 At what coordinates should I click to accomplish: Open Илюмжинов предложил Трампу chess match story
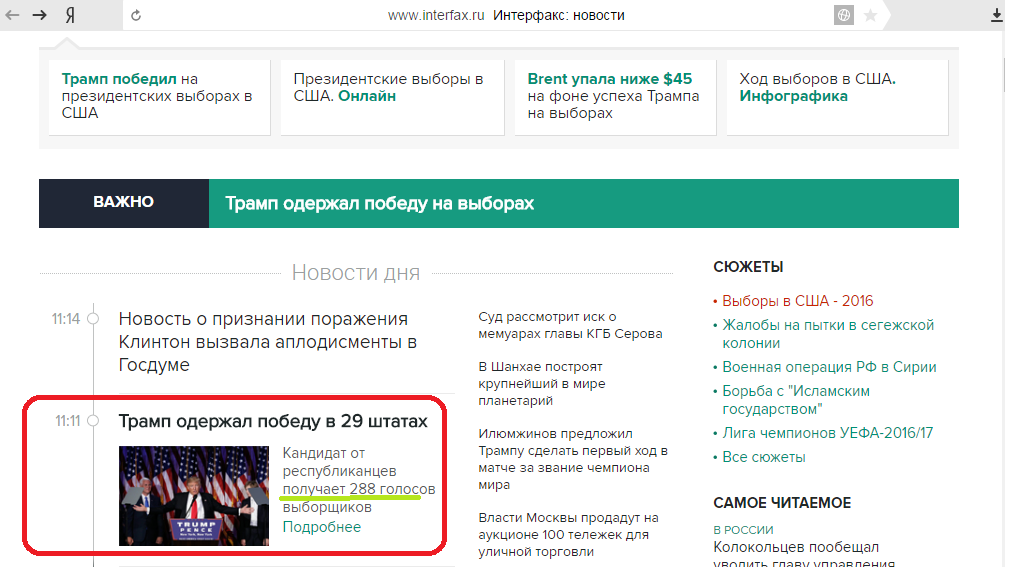coord(573,459)
